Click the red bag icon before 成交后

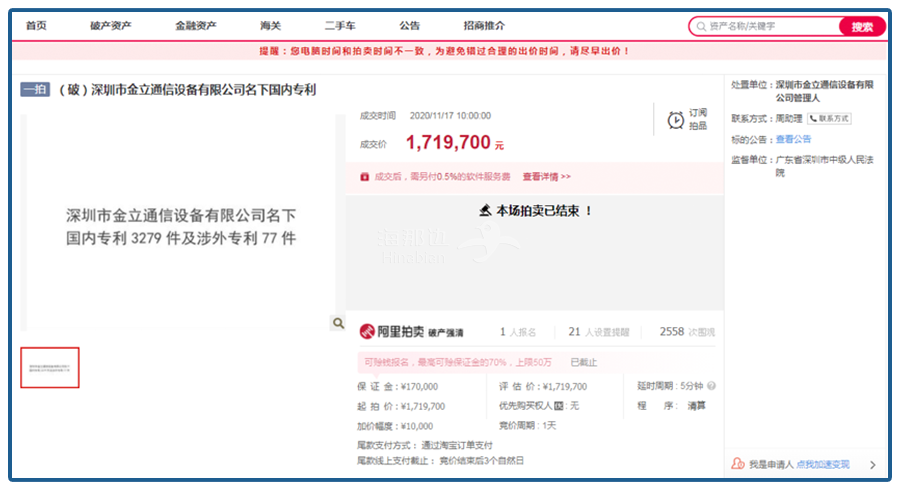point(365,177)
